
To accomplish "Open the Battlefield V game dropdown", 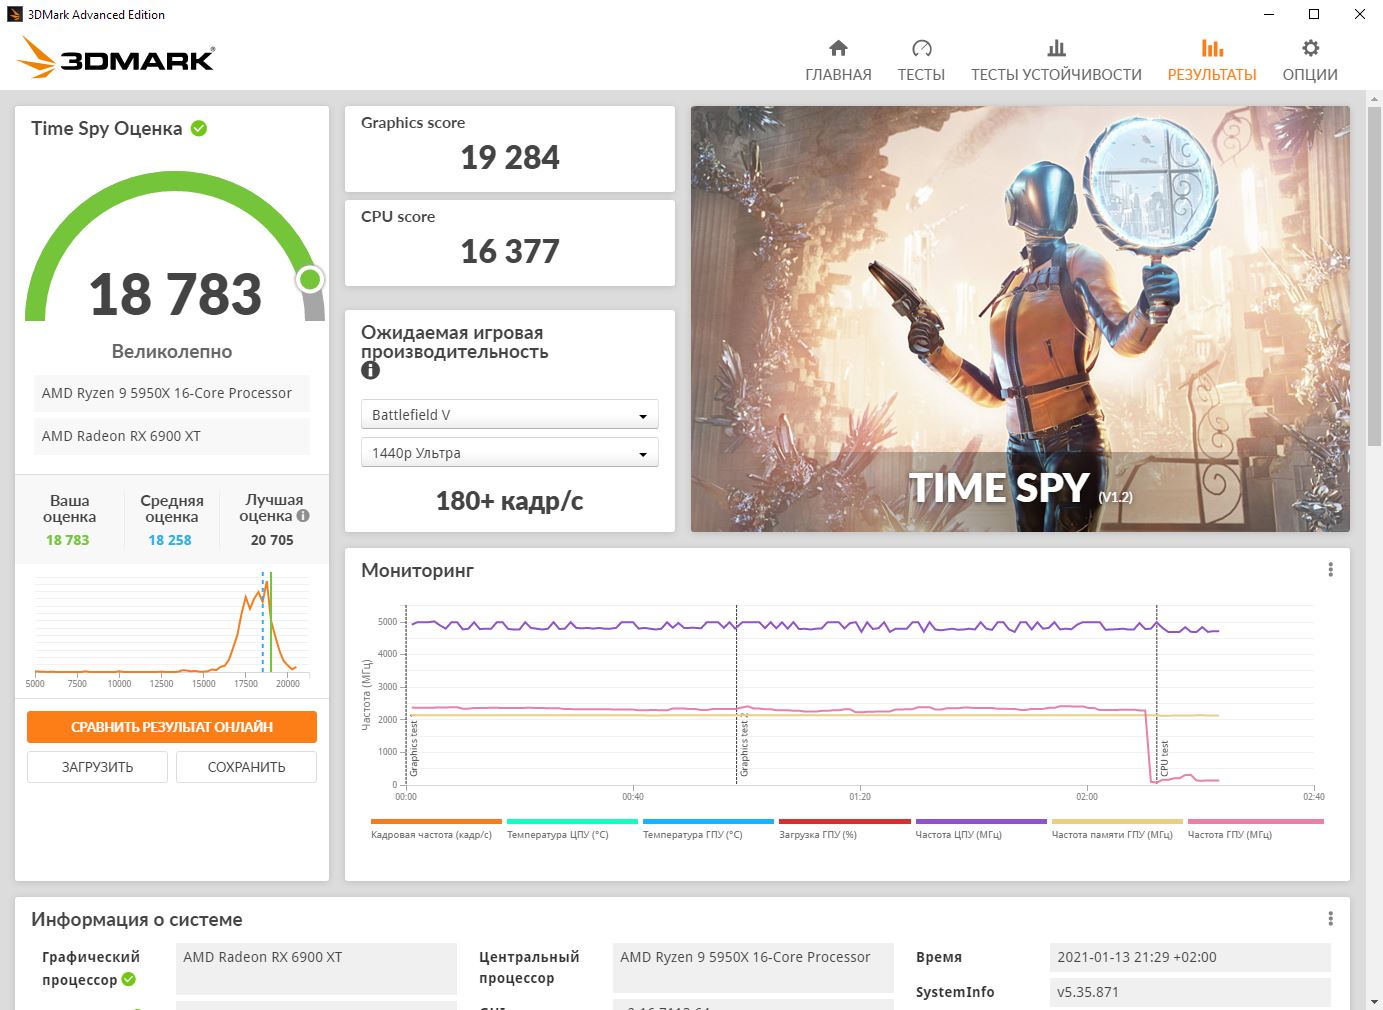I will (x=510, y=415).
